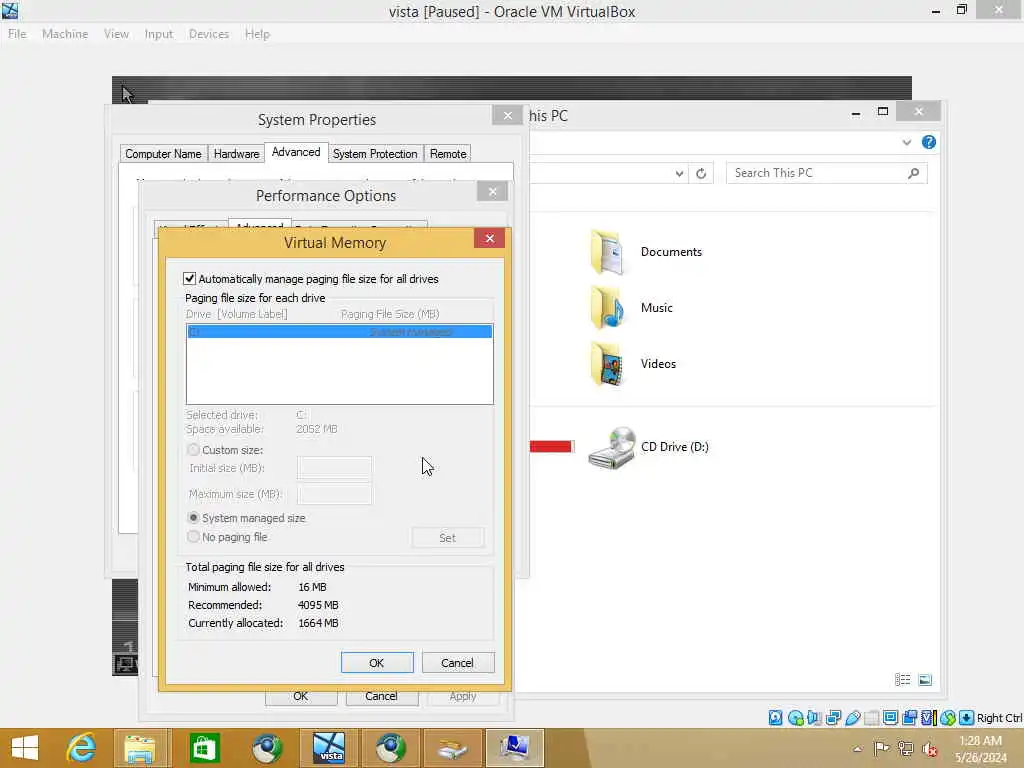Click the mouse integration indicator in VirtualBox
This screenshot has height=768, width=1024.
coord(948,718)
